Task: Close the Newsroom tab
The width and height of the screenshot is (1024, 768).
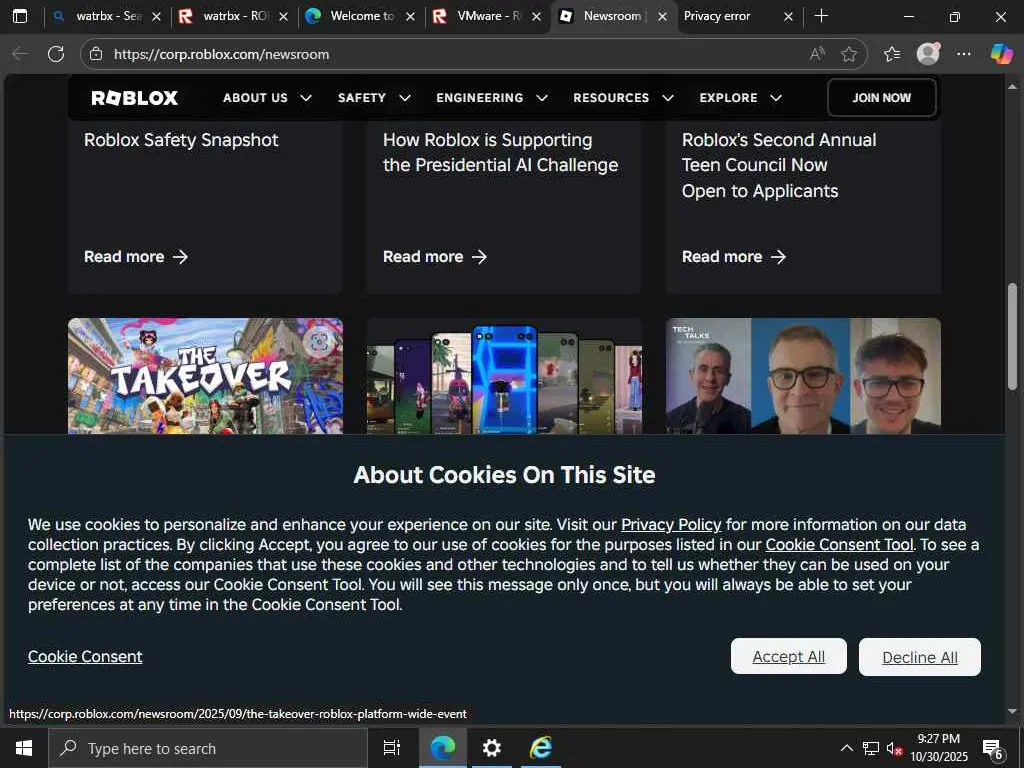Action: click(x=662, y=17)
